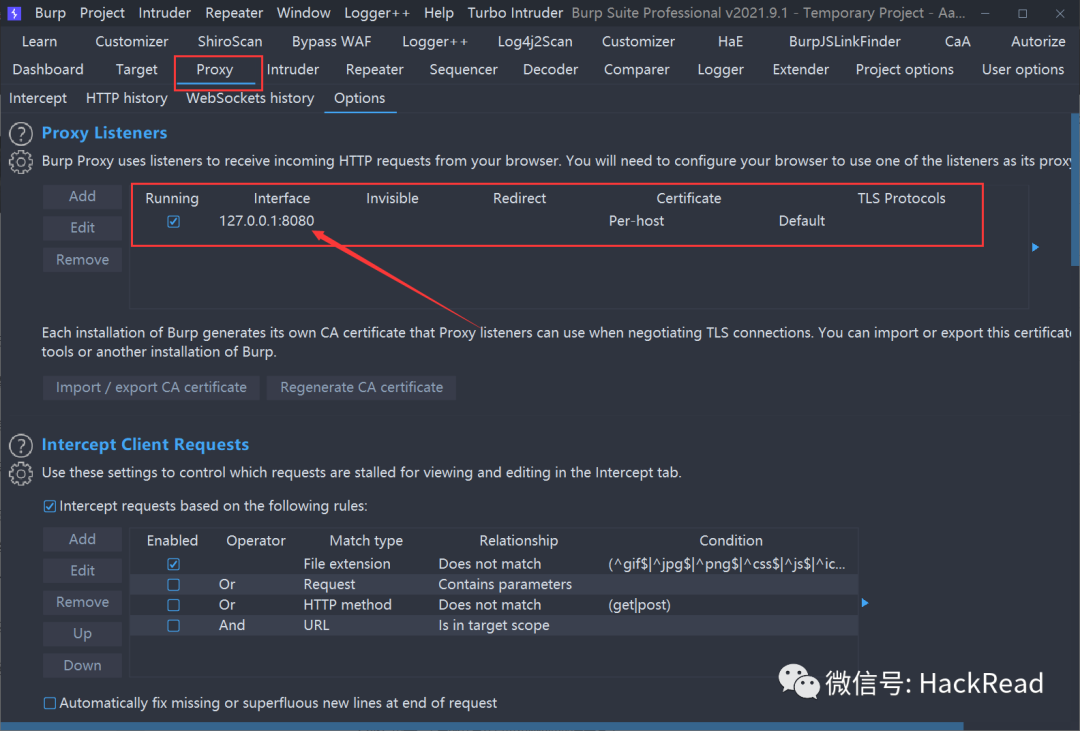Open the Burp menu
1080x731 pixels.
click(x=50, y=13)
